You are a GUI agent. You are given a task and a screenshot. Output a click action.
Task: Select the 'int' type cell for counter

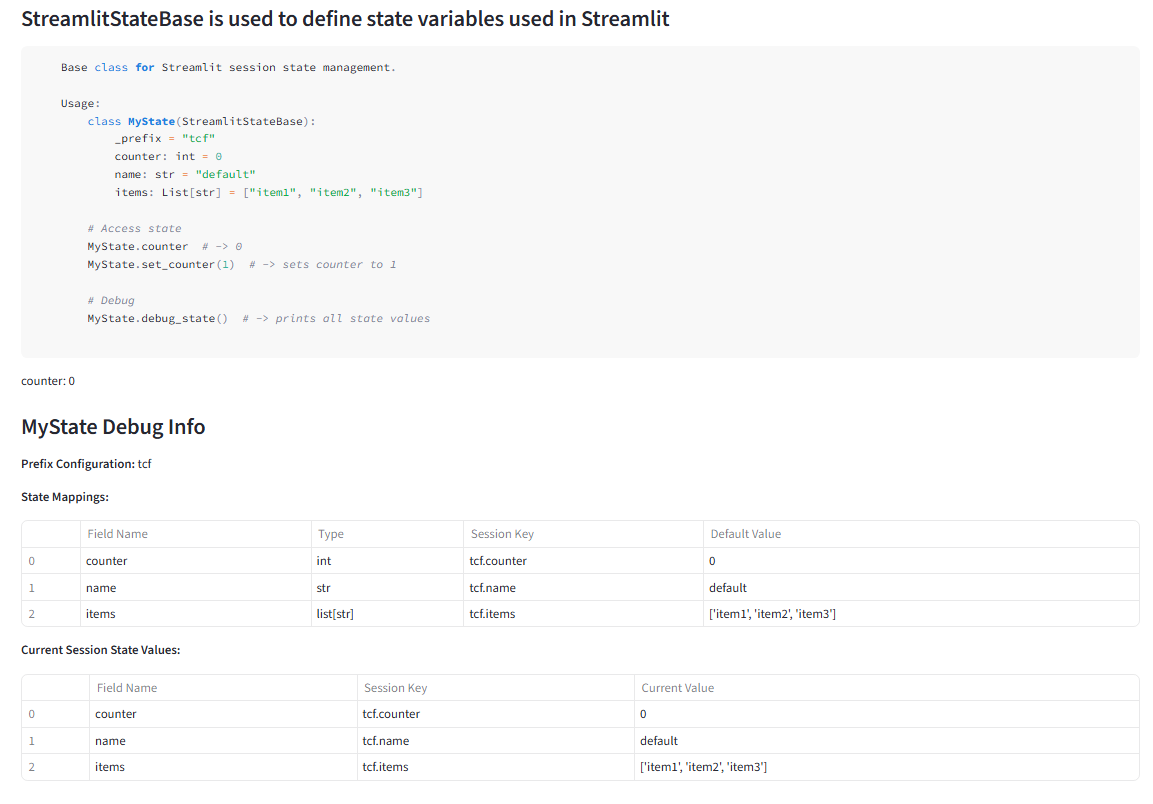388,561
